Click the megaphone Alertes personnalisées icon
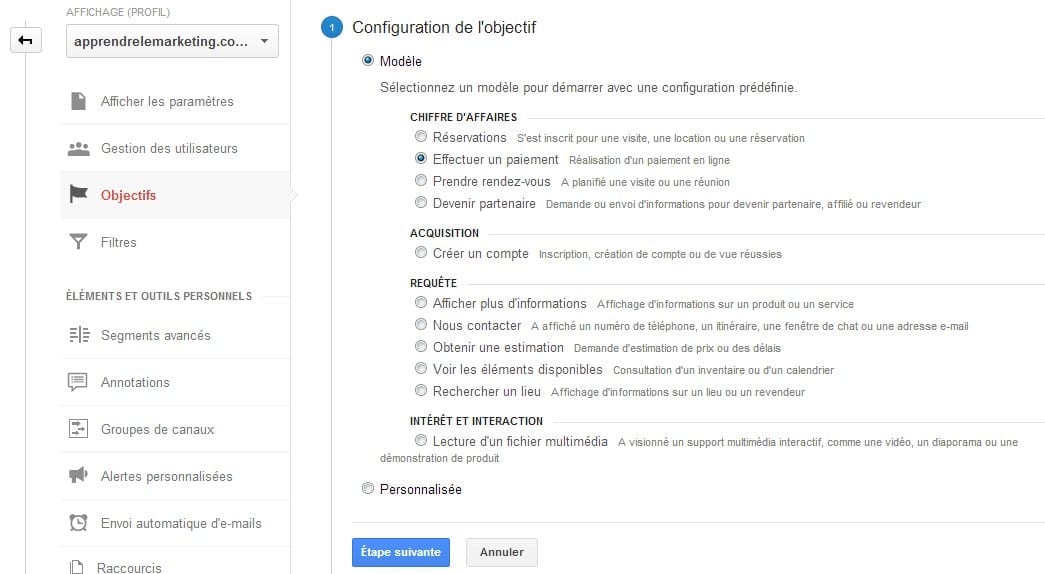The height and width of the screenshot is (574, 1045). 78,475
